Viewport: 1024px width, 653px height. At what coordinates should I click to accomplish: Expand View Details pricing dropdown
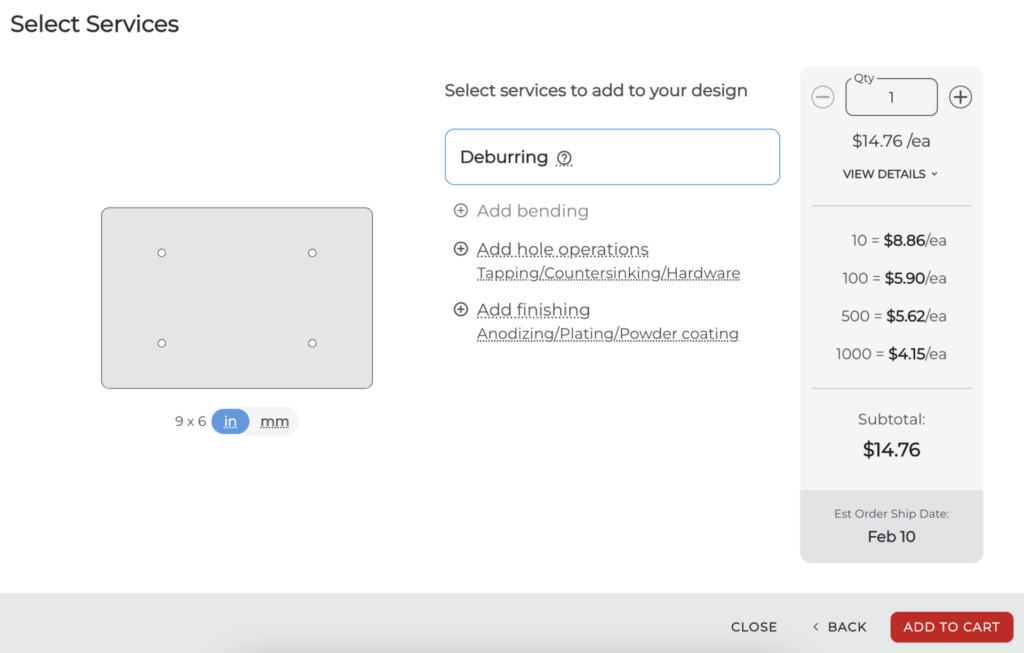pyautogui.click(x=890, y=174)
